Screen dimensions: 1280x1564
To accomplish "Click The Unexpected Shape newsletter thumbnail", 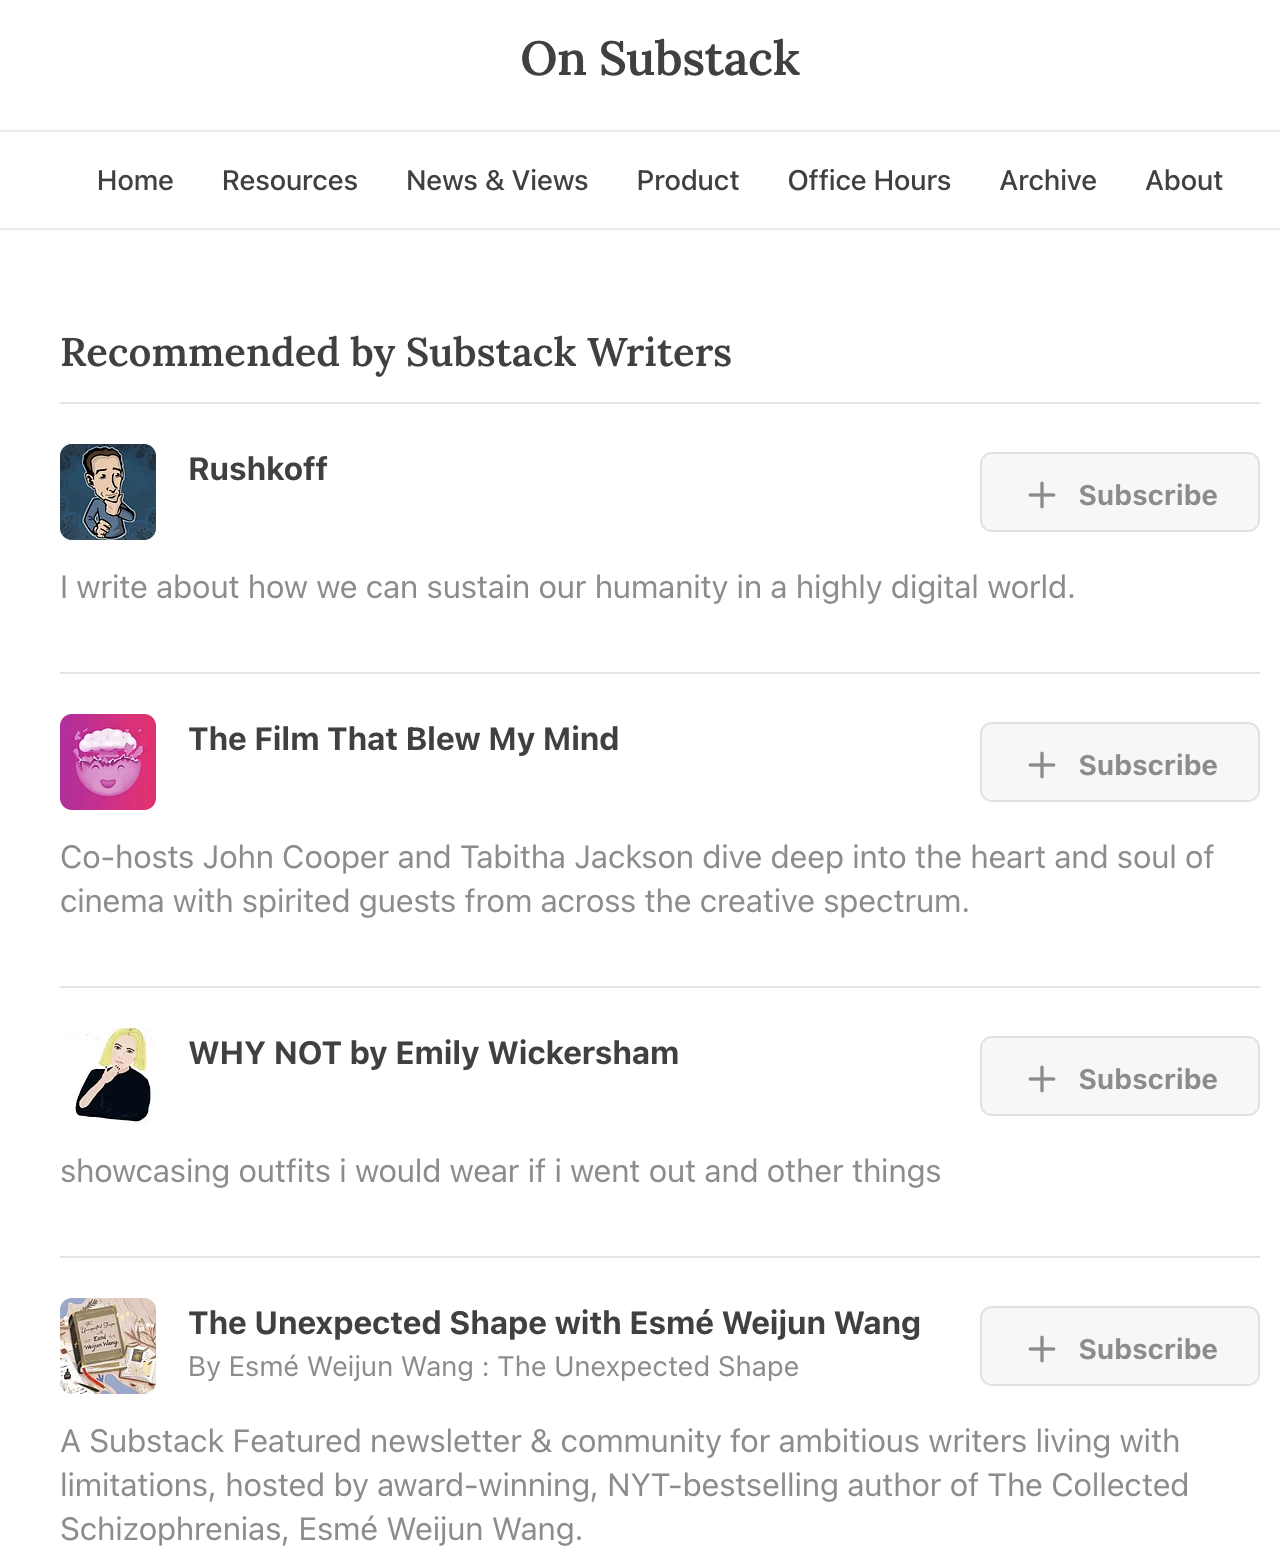I will click(108, 1346).
